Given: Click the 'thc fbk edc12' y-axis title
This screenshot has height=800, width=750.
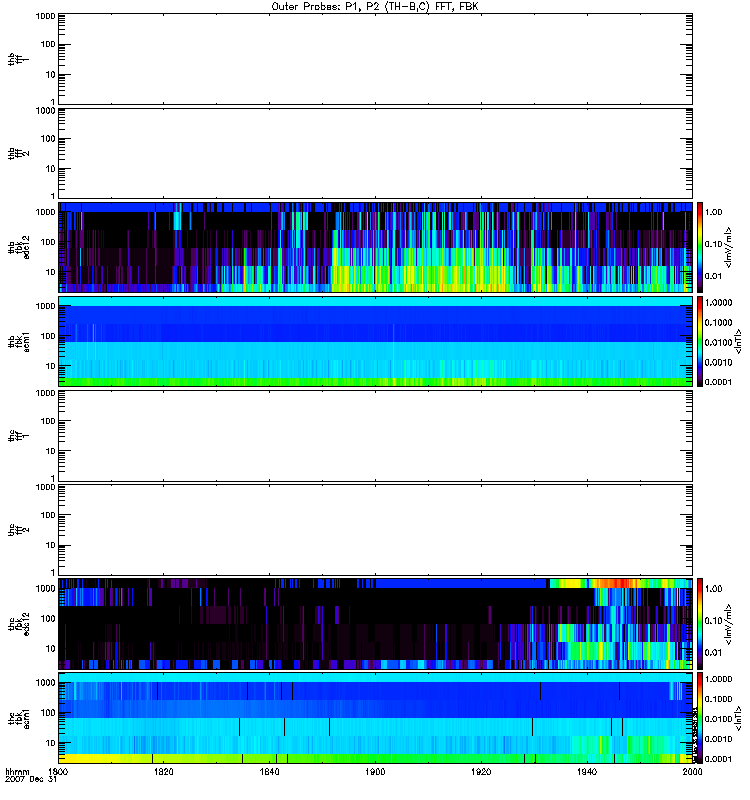Looking at the screenshot, I should (18, 624).
